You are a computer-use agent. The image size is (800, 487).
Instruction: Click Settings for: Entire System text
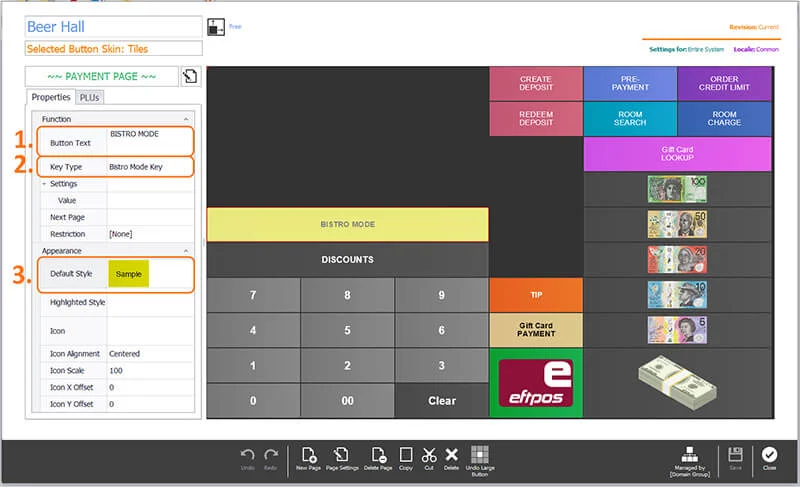coord(686,49)
